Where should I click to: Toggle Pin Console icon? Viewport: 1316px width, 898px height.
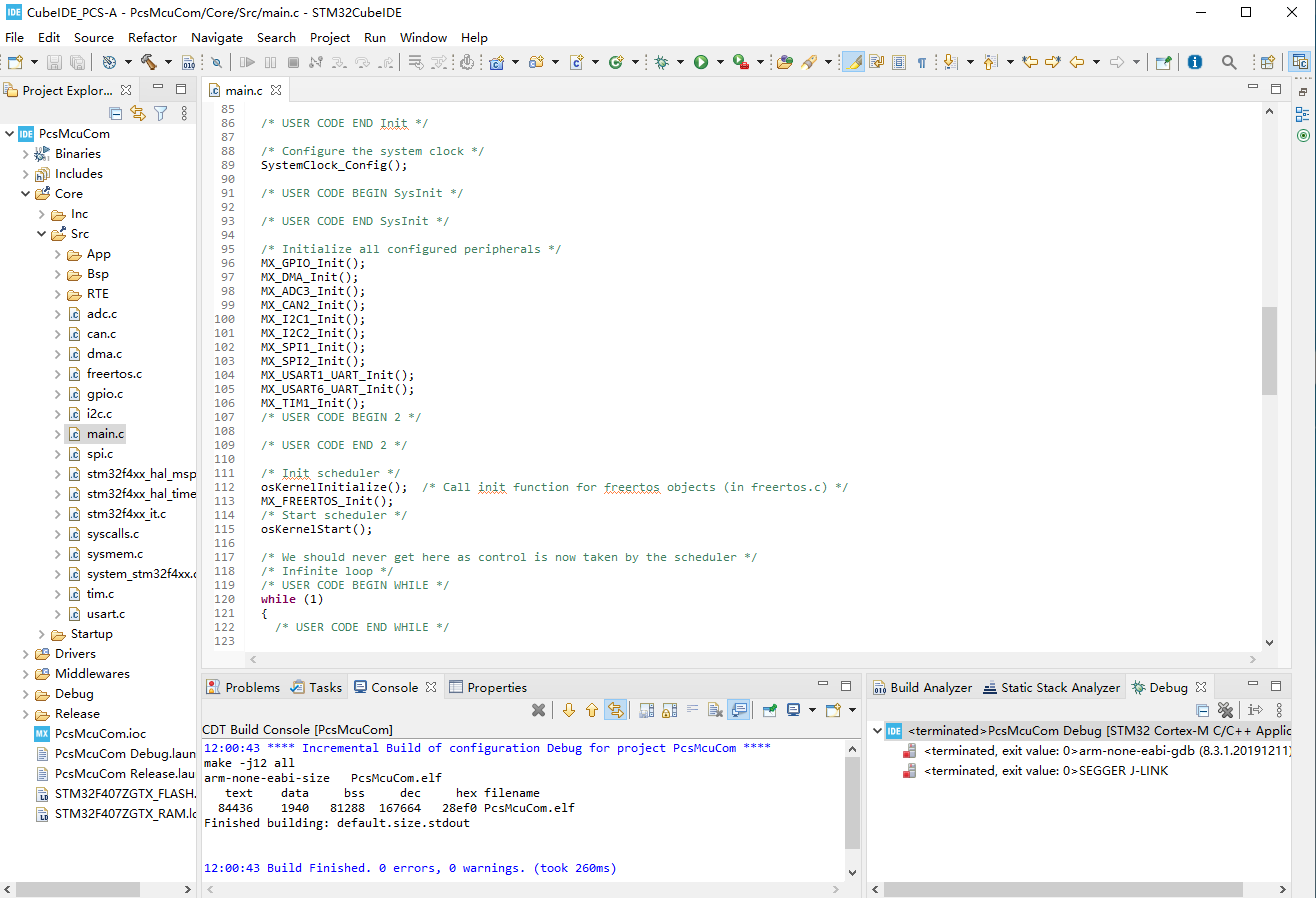(x=769, y=710)
